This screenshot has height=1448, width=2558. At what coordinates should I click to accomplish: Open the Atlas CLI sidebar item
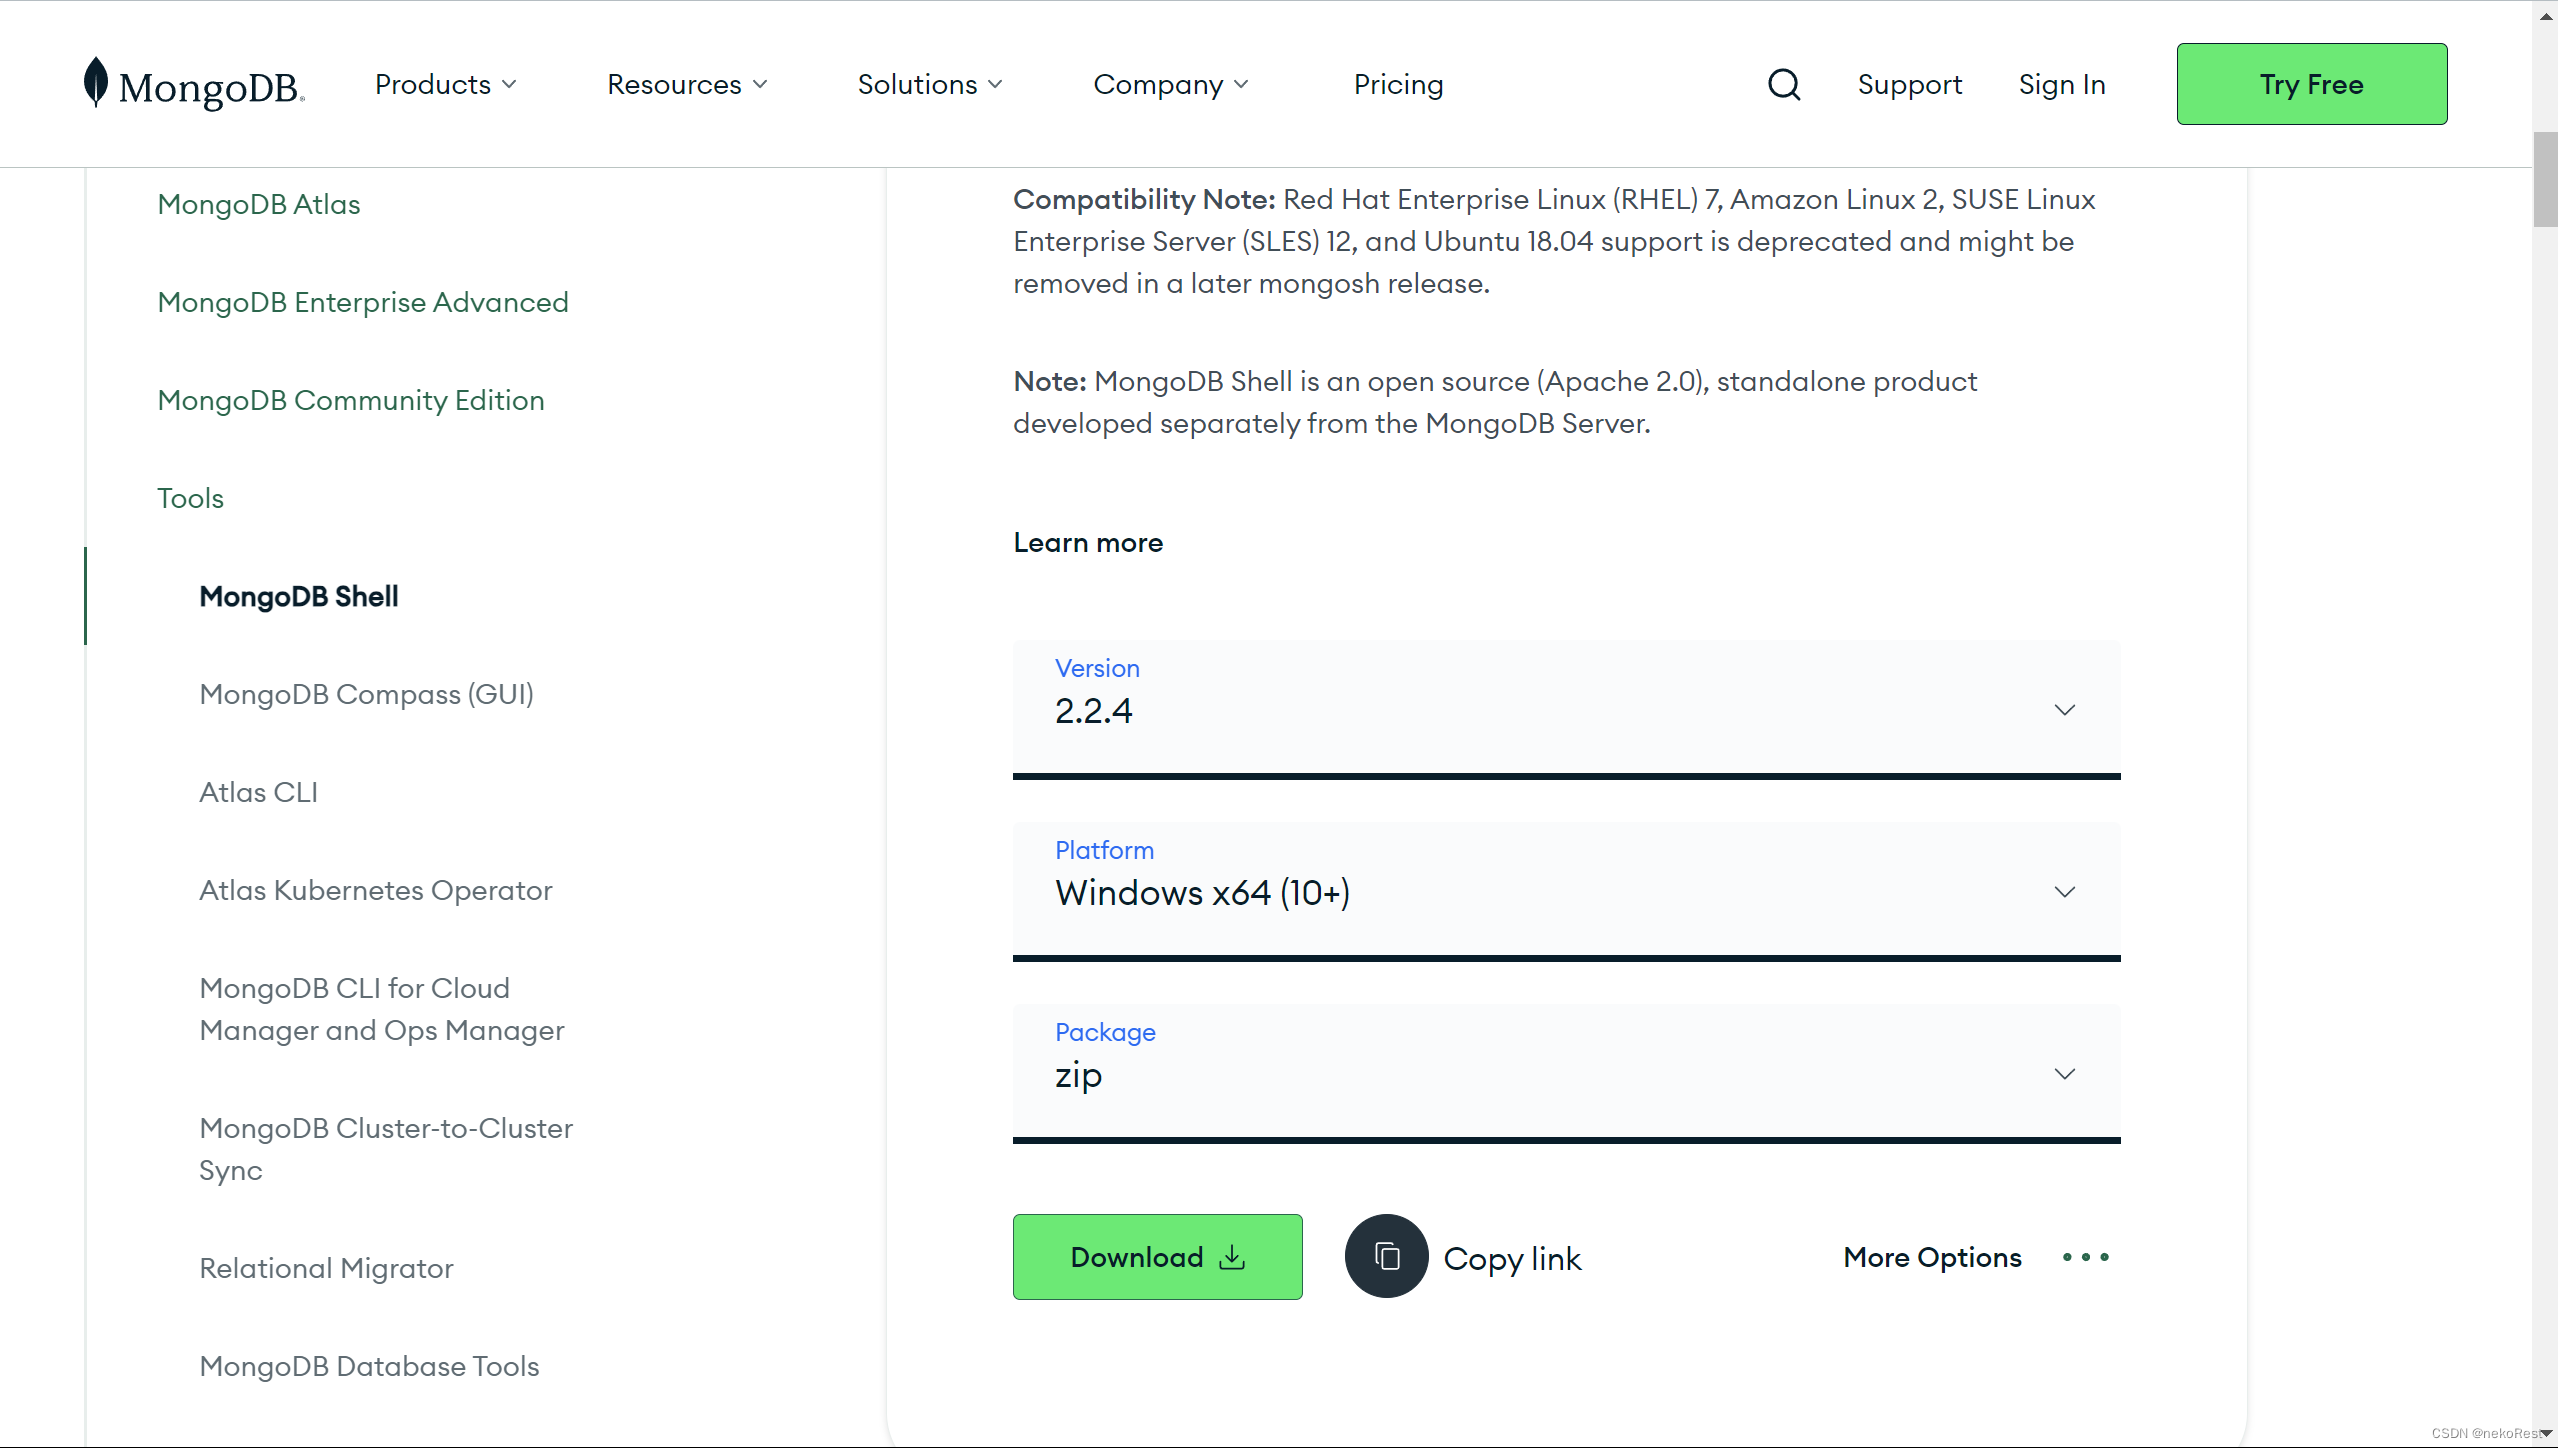[x=258, y=792]
